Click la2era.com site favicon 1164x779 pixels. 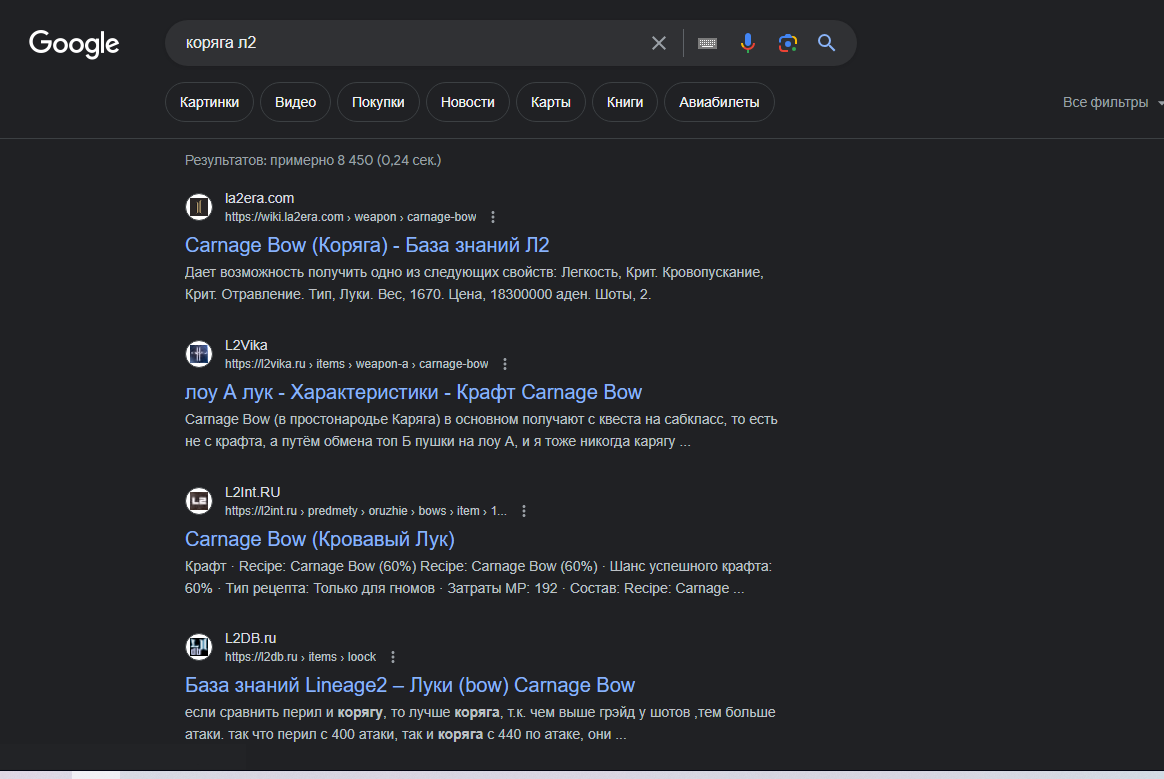point(199,207)
